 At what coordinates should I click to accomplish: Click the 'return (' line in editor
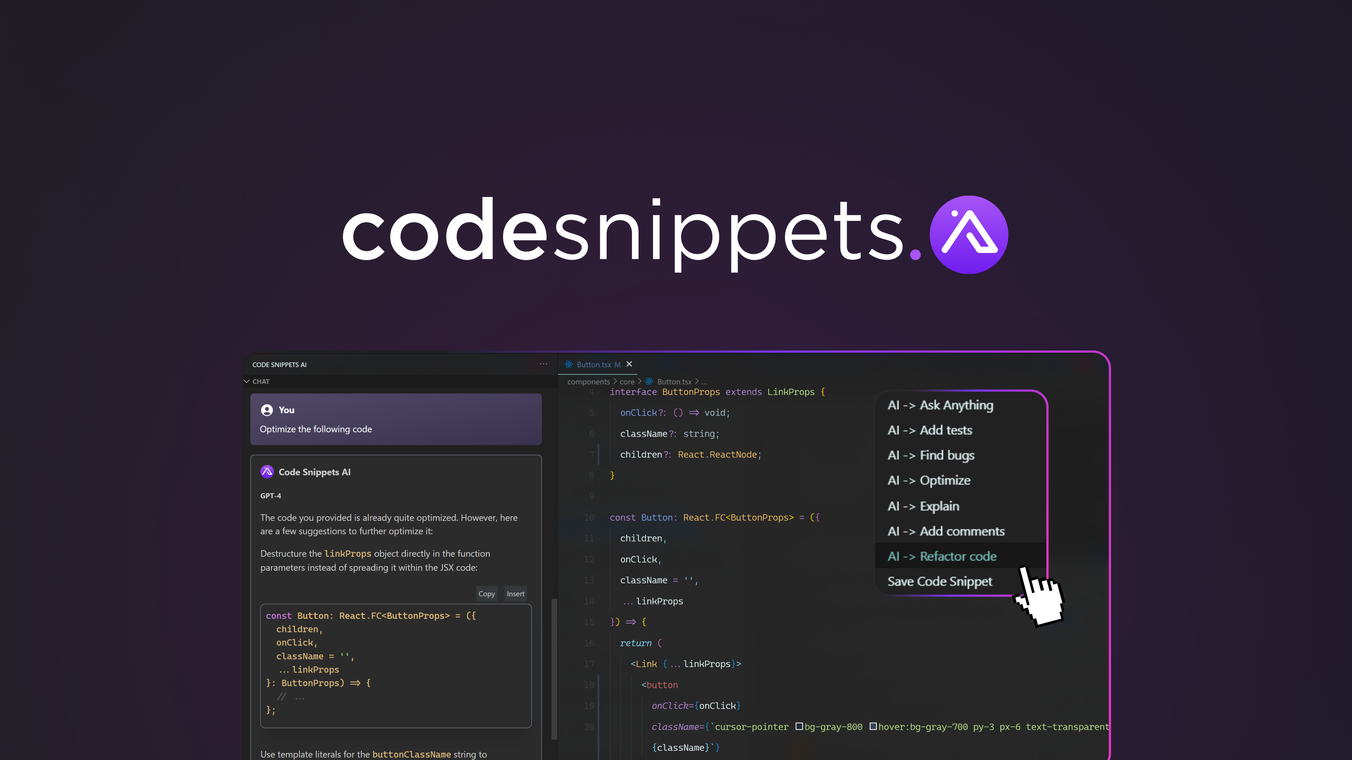tap(641, 643)
